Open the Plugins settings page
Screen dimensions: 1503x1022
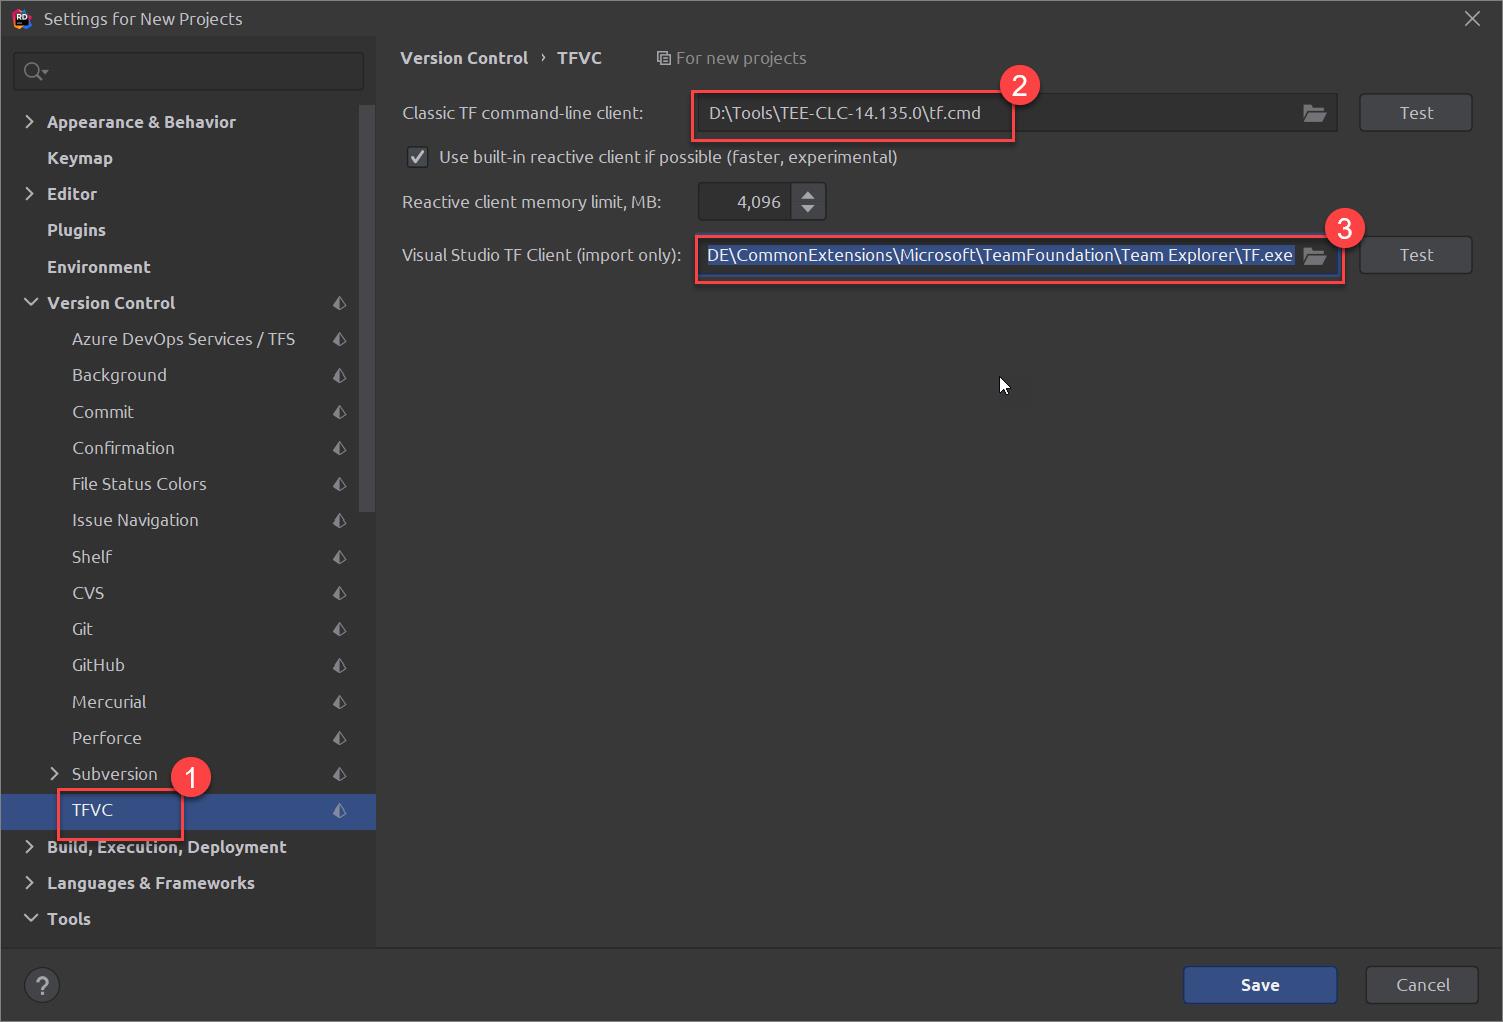[76, 230]
